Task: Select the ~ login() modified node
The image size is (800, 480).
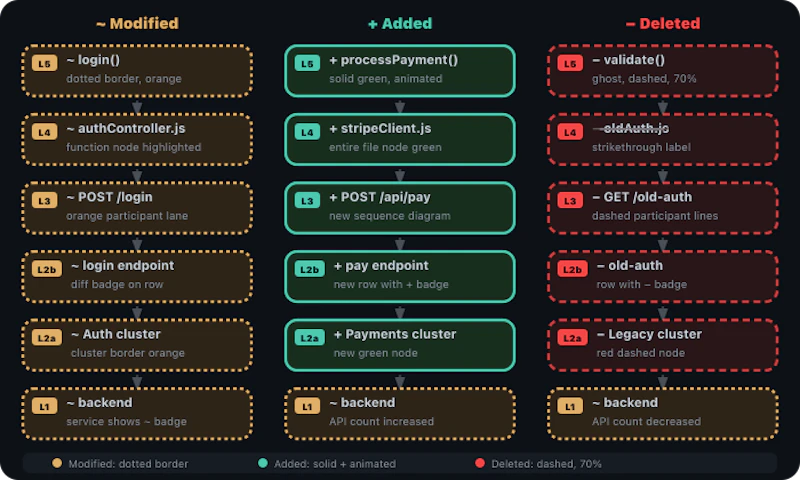Action: tap(137, 70)
